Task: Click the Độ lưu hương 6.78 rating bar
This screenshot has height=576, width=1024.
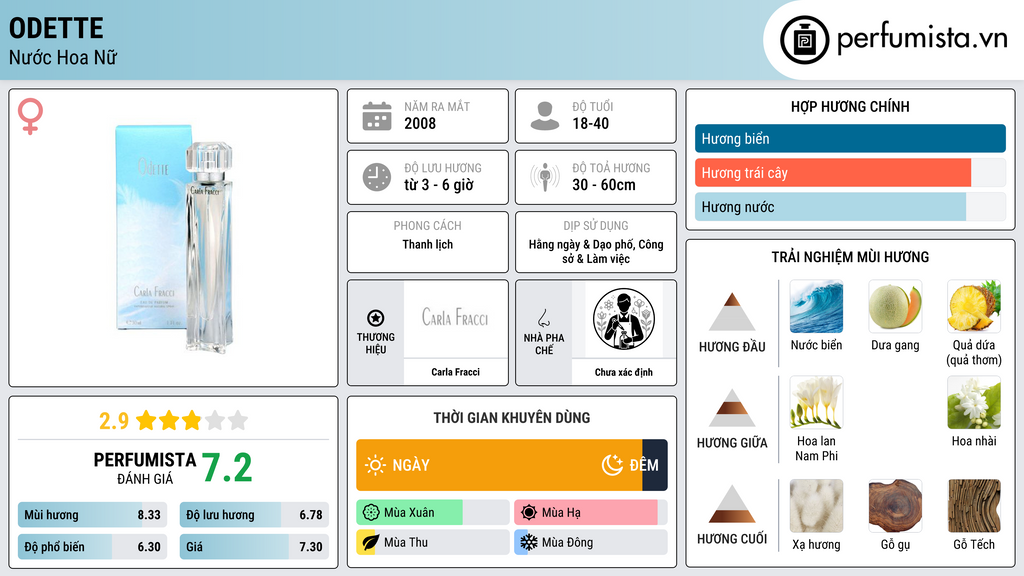Action: pos(254,515)
